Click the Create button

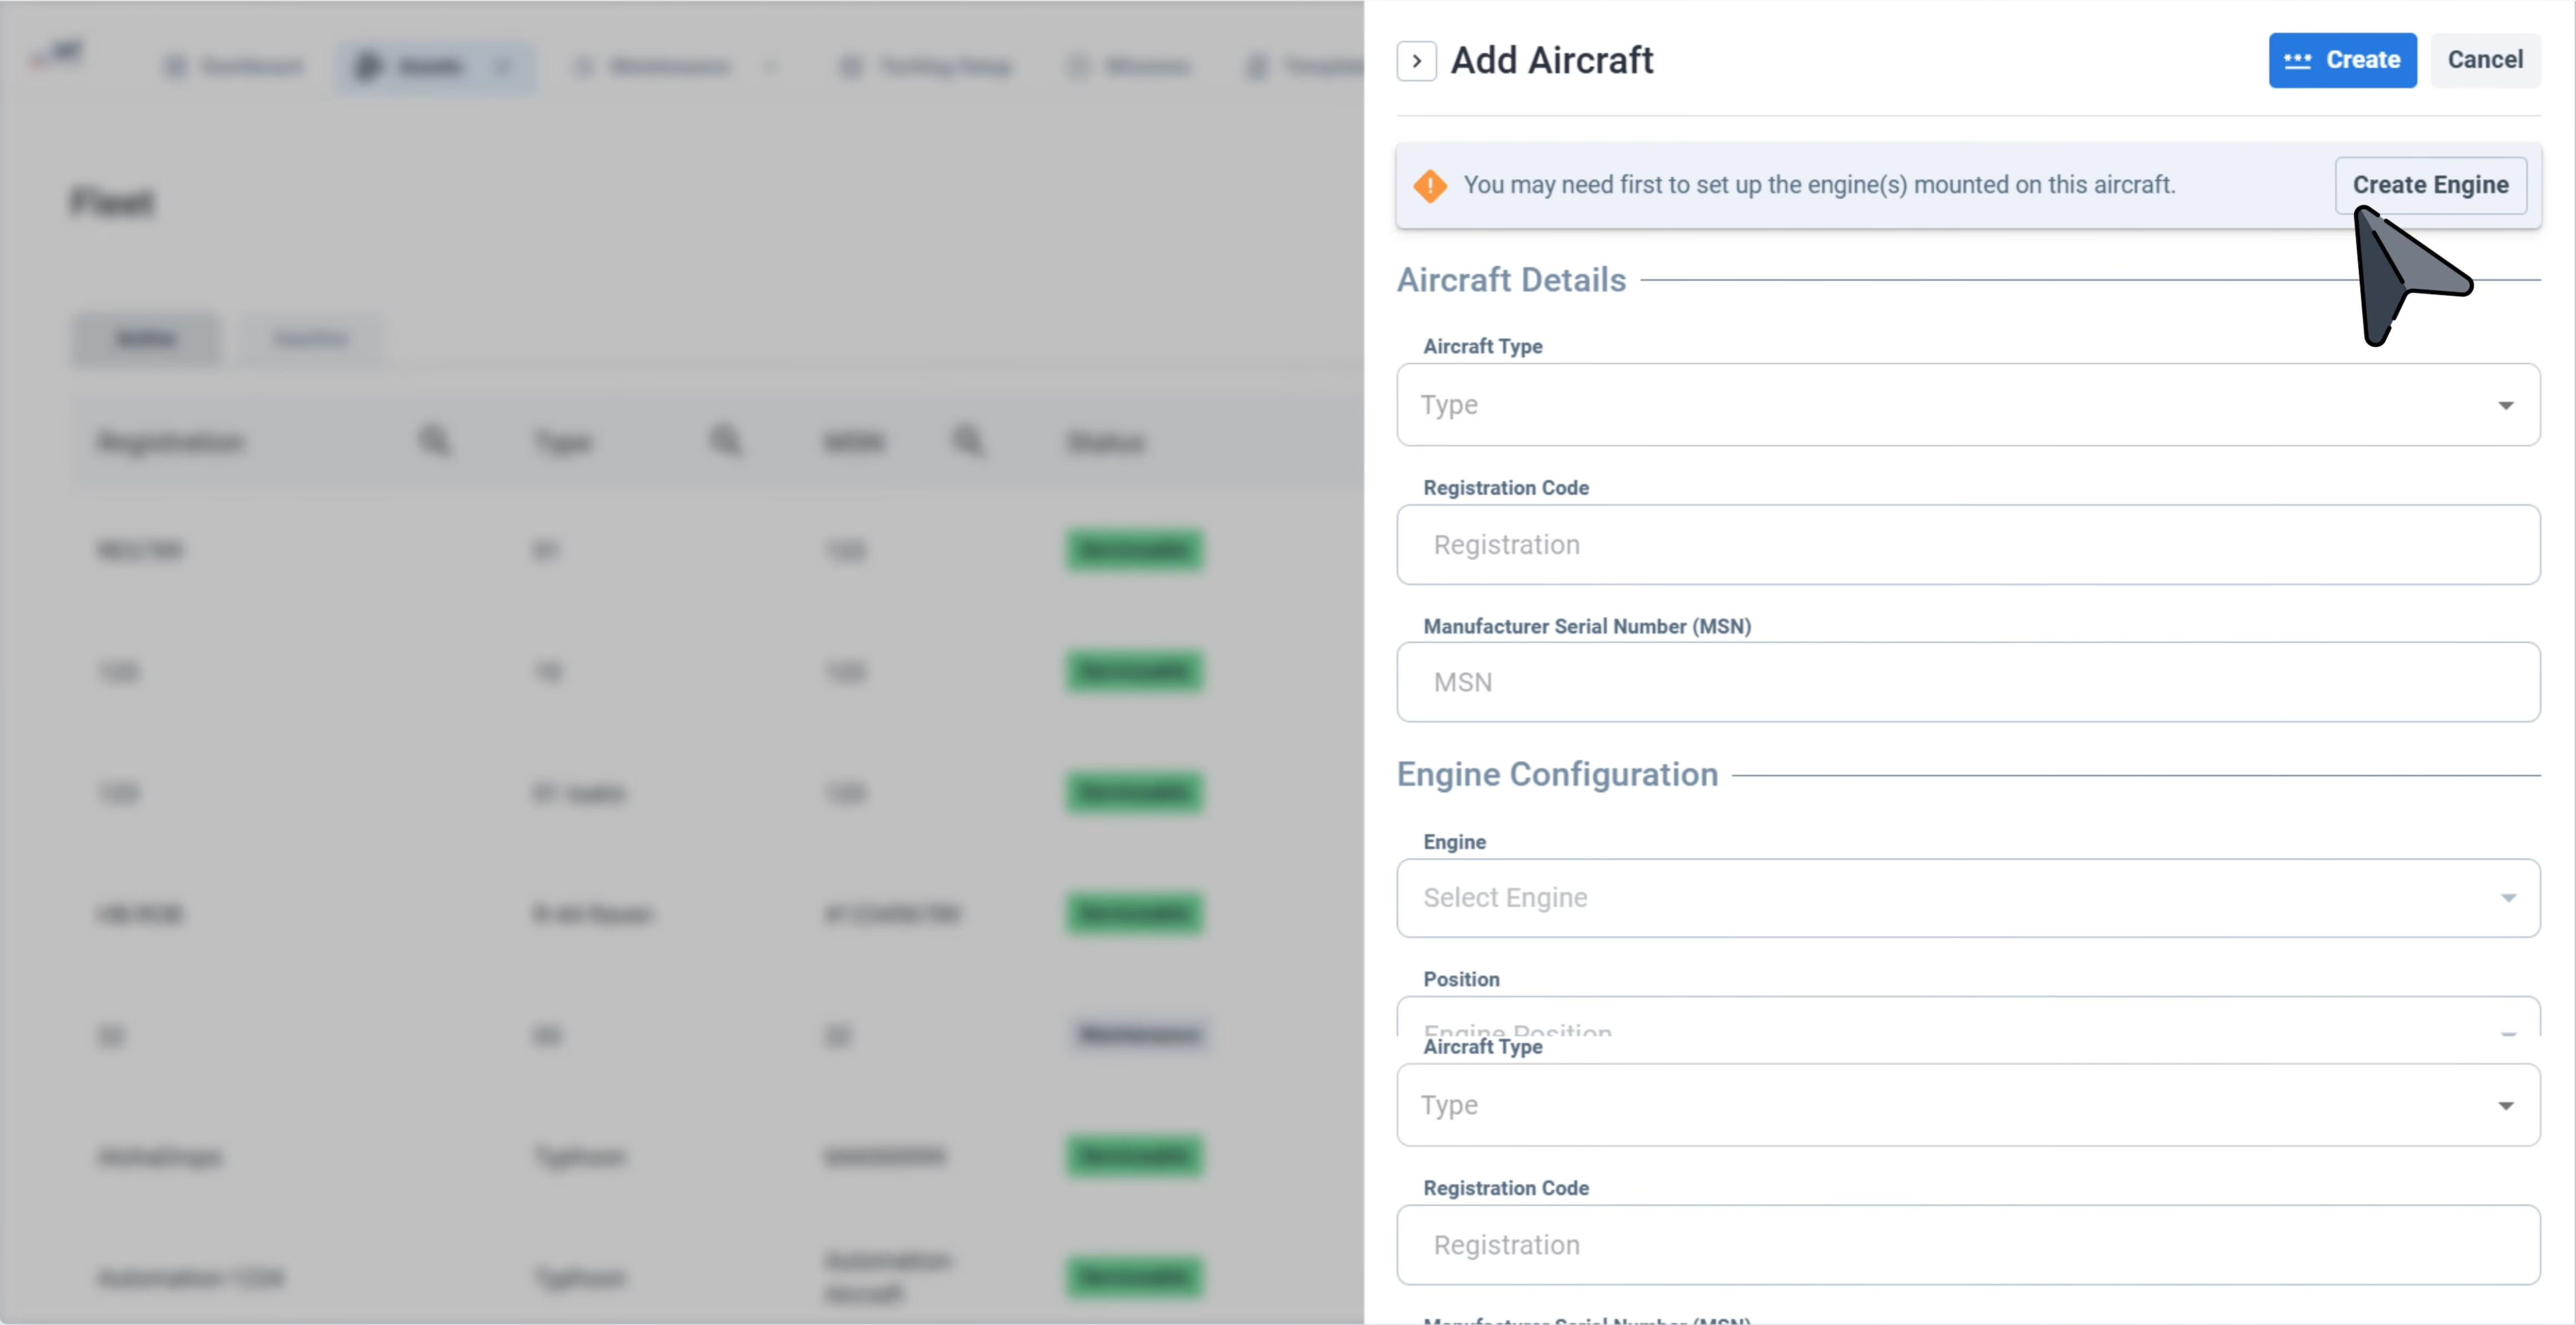2342,60
